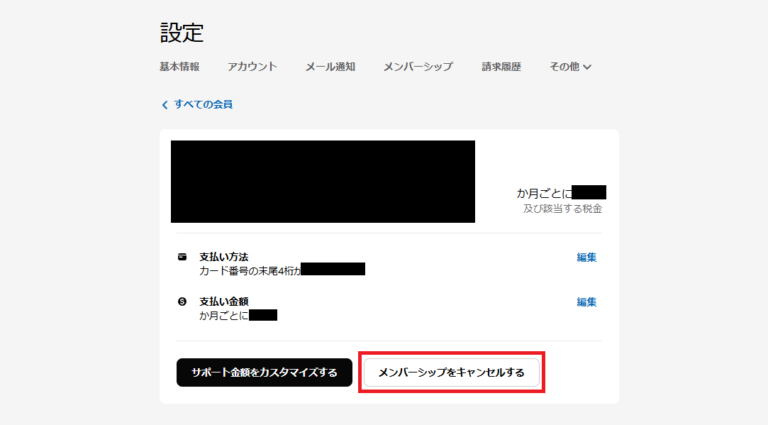Click メンバーシップをキャンセルする button
This screenshot has height=425, width=768.
pos(451,373)
